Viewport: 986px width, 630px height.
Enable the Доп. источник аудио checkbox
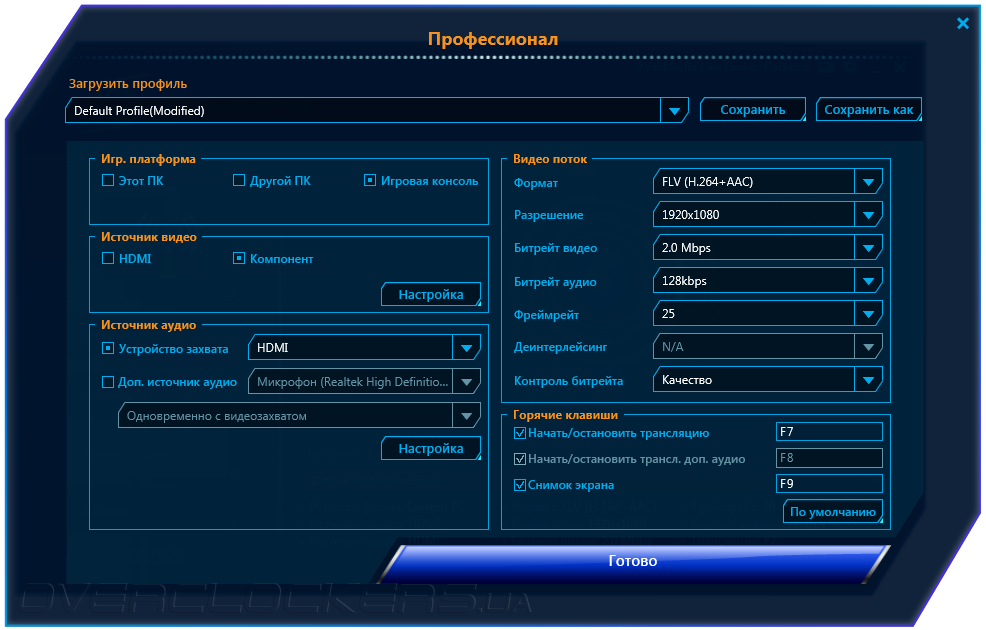pyautogui.click(x=108, y=382)
